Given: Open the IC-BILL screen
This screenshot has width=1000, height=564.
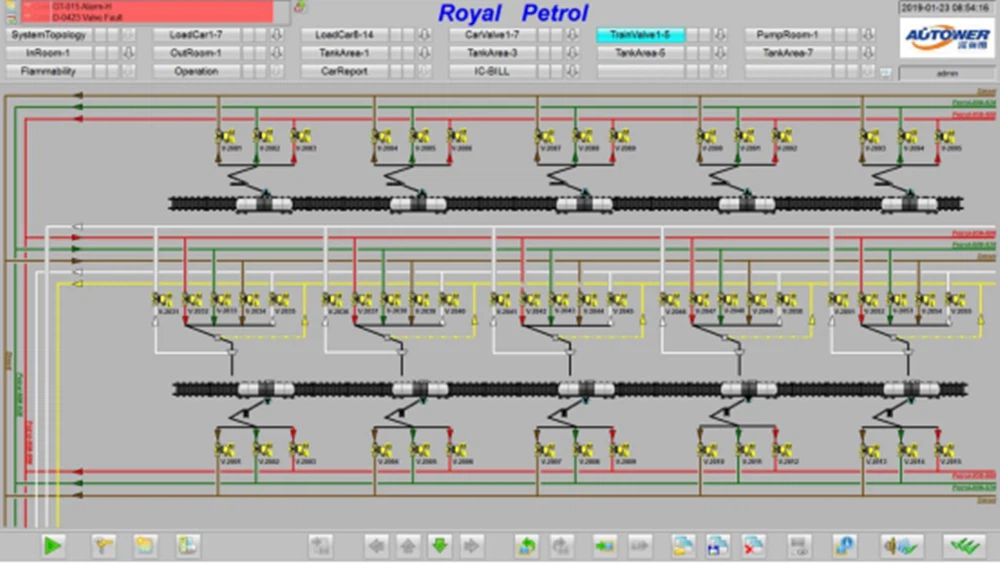Looking at the screenshot, I should (x=492, y=71).
